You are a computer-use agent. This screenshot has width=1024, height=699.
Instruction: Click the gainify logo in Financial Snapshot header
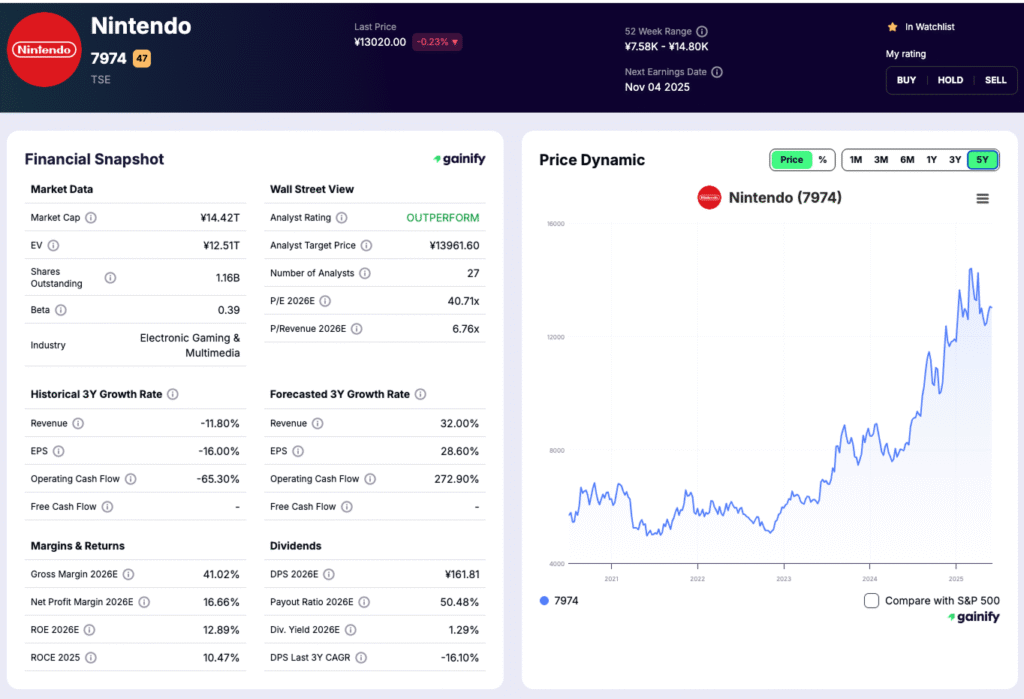[x=459, y=159]
